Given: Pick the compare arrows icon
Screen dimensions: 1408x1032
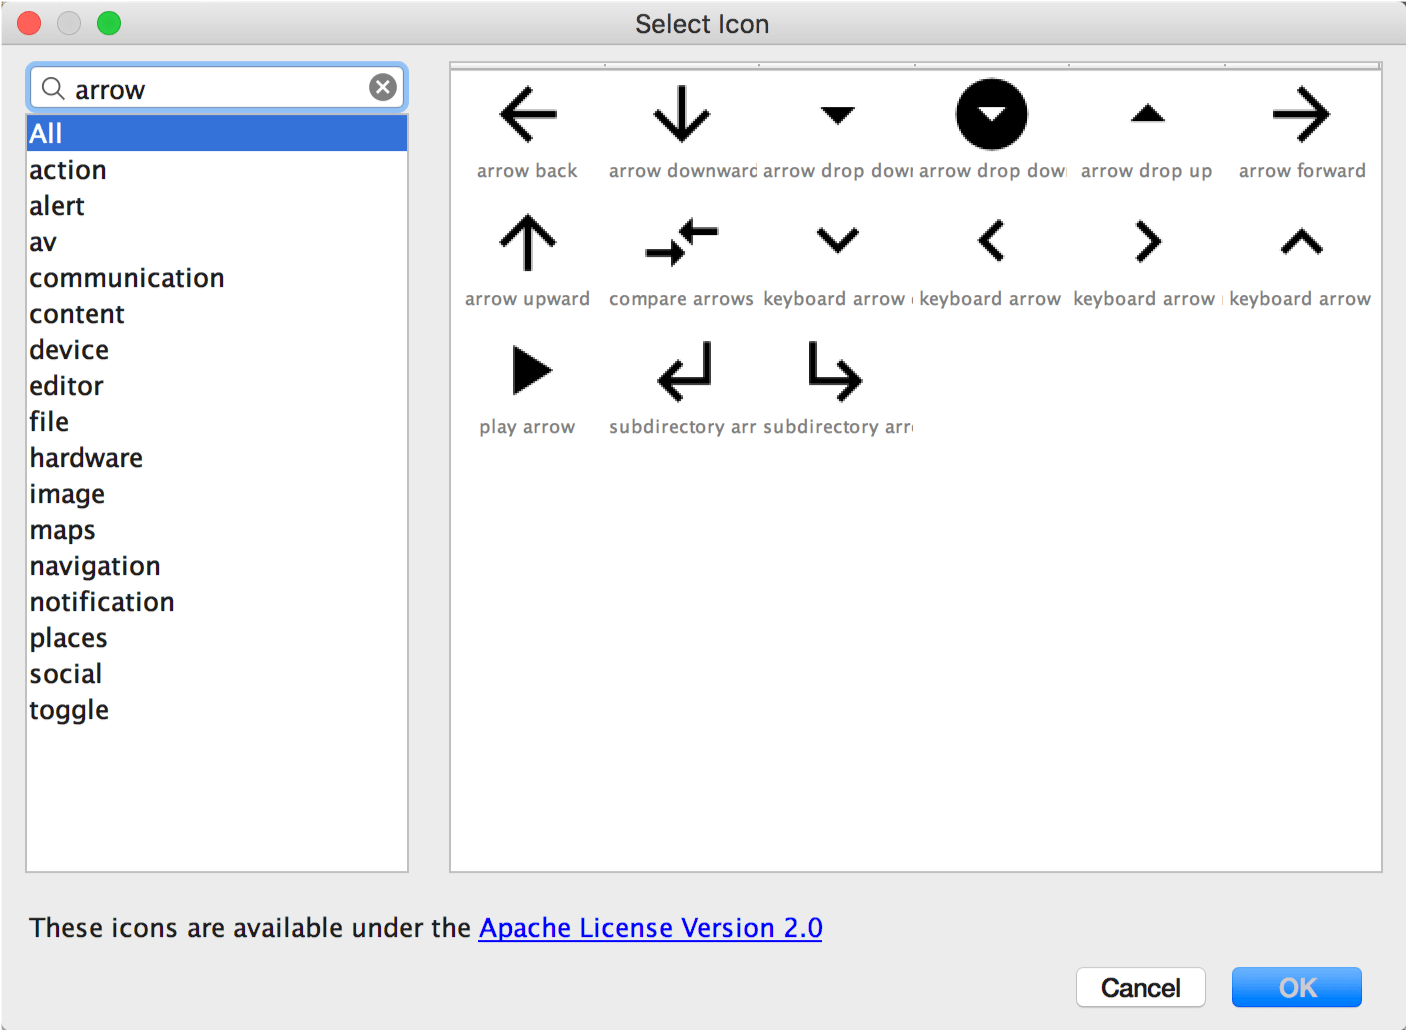Looking at the screenshot, I should click(x=682, y=242).
